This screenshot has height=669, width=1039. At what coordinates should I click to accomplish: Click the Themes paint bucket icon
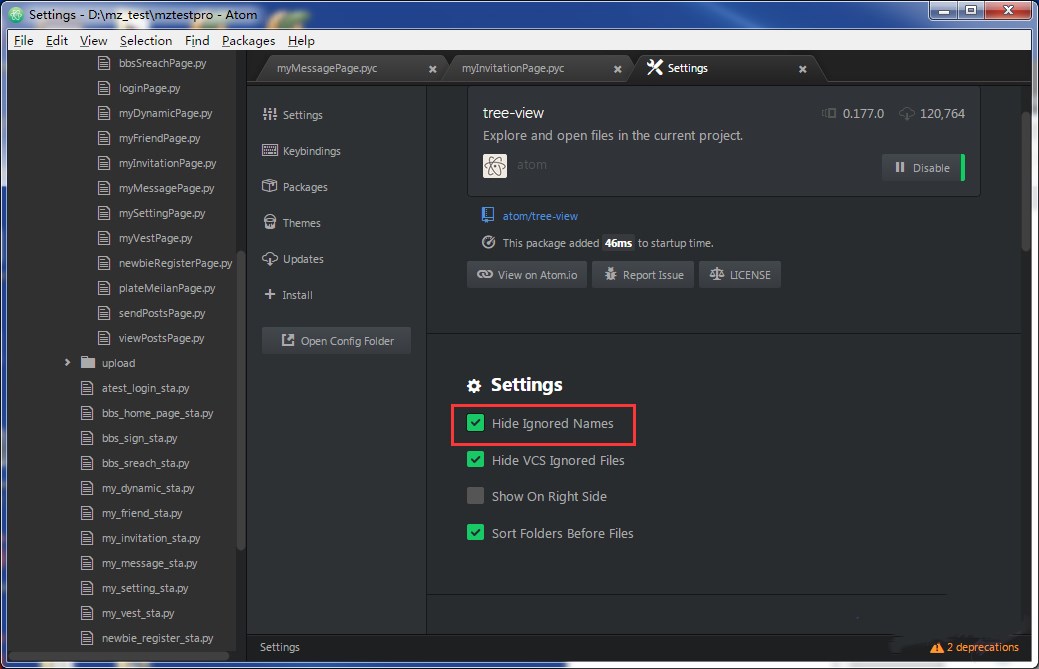tap(270, 222)
